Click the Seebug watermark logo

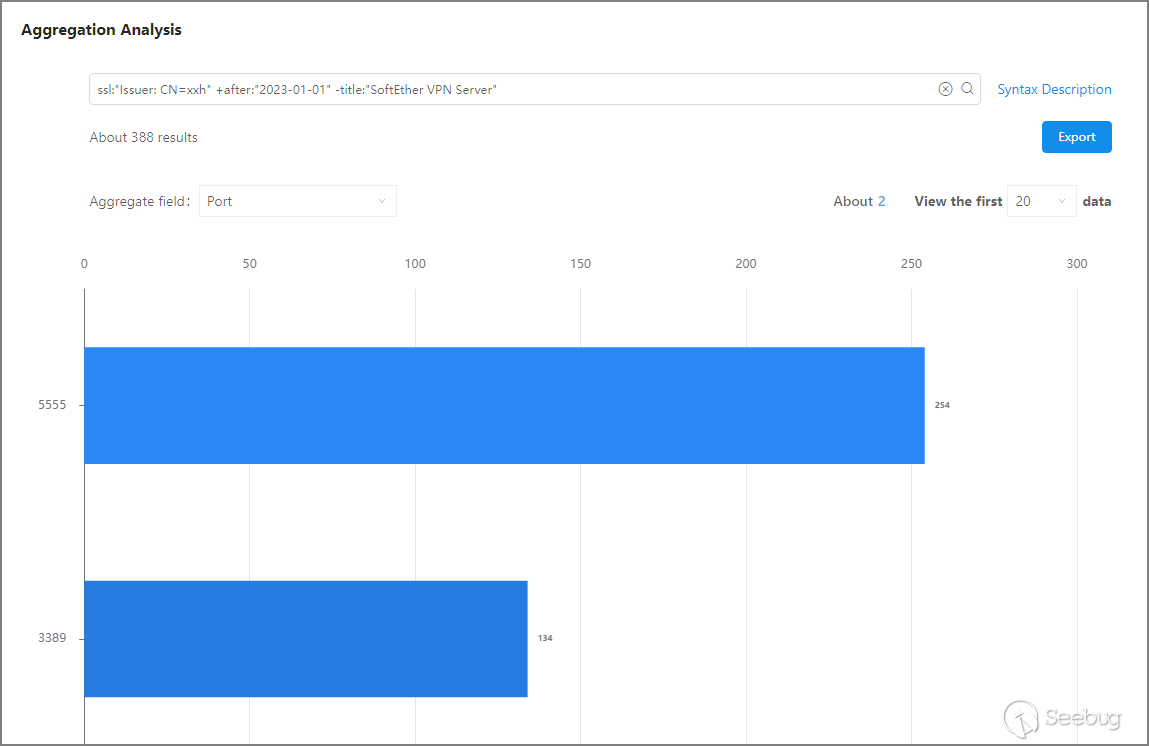click(x=1062, y=717)
